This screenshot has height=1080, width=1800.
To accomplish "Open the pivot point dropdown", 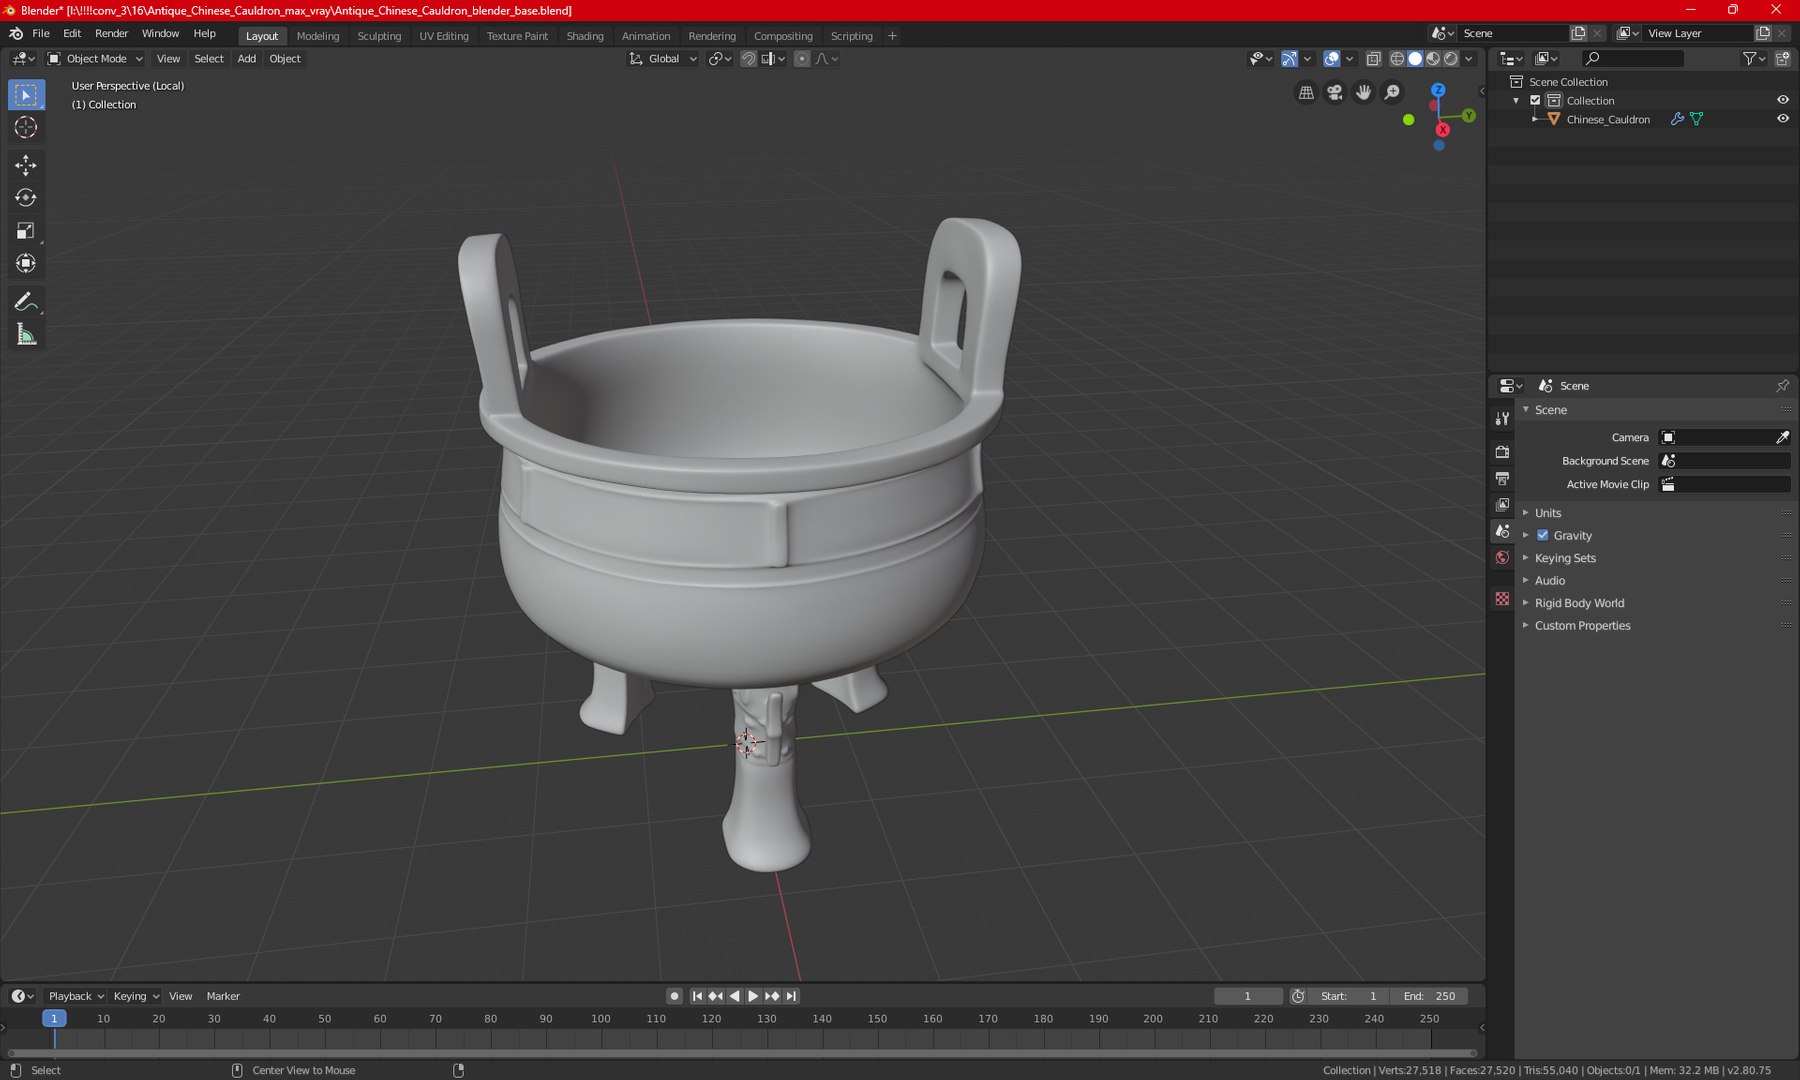I will [720, 59].
